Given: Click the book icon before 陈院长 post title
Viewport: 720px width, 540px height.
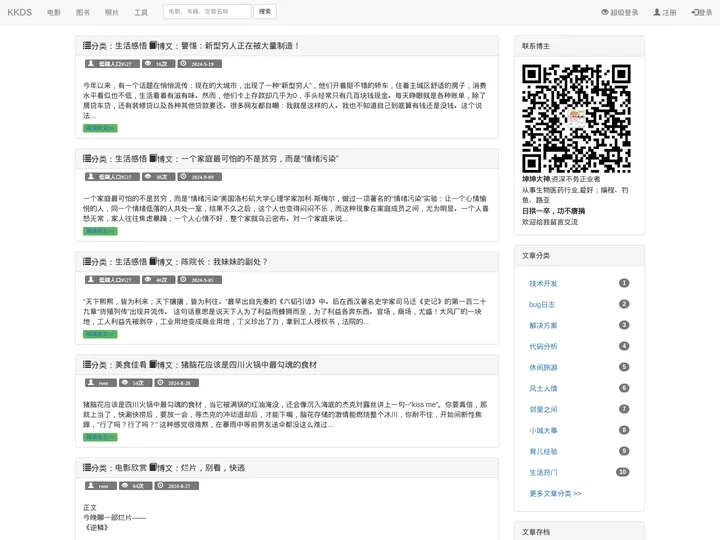Looking at the screenshot, I should [153, 261].
